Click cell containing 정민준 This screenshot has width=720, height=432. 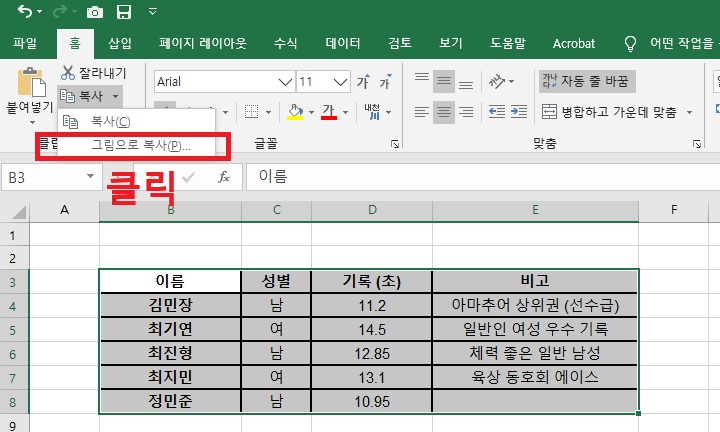click(170, 401)
